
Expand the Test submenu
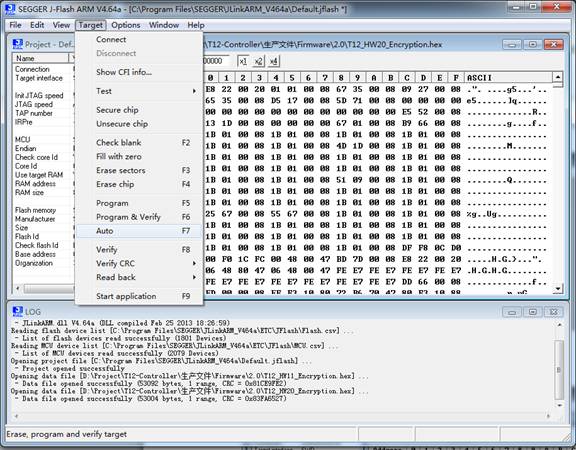click(139, 91)
